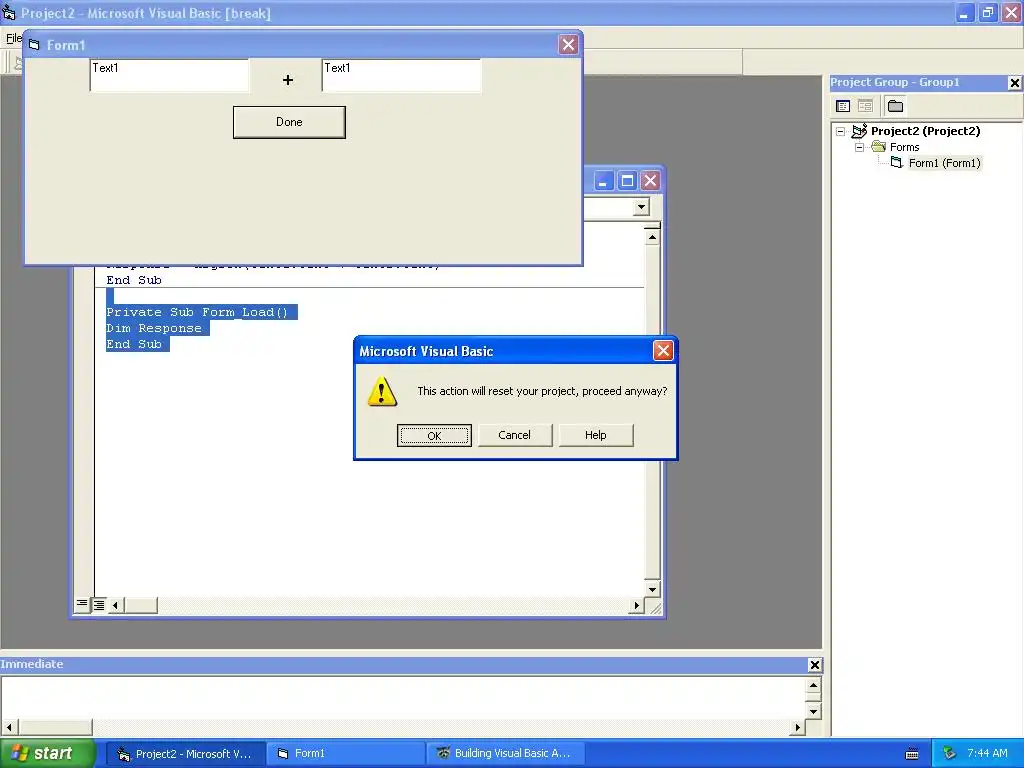
Task: Select the Project2 (Project2) root node
Action: tap(925, 131)
